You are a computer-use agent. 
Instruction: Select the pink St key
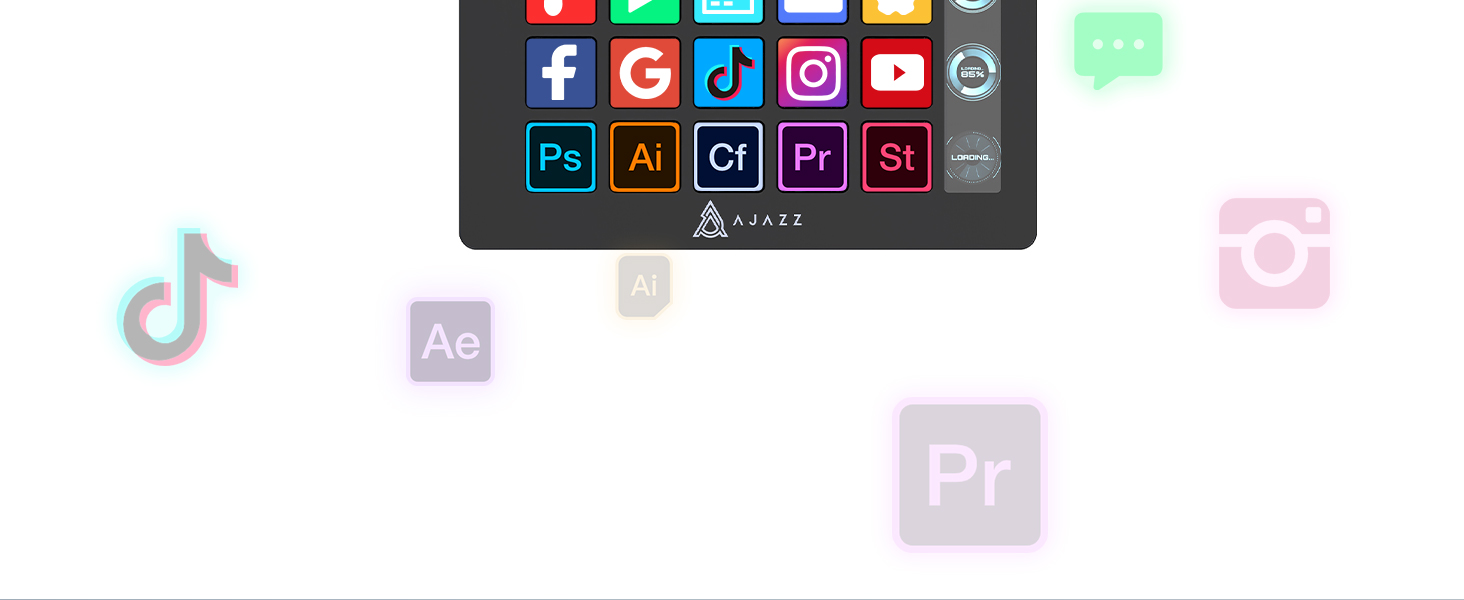[x=897, y=157]
